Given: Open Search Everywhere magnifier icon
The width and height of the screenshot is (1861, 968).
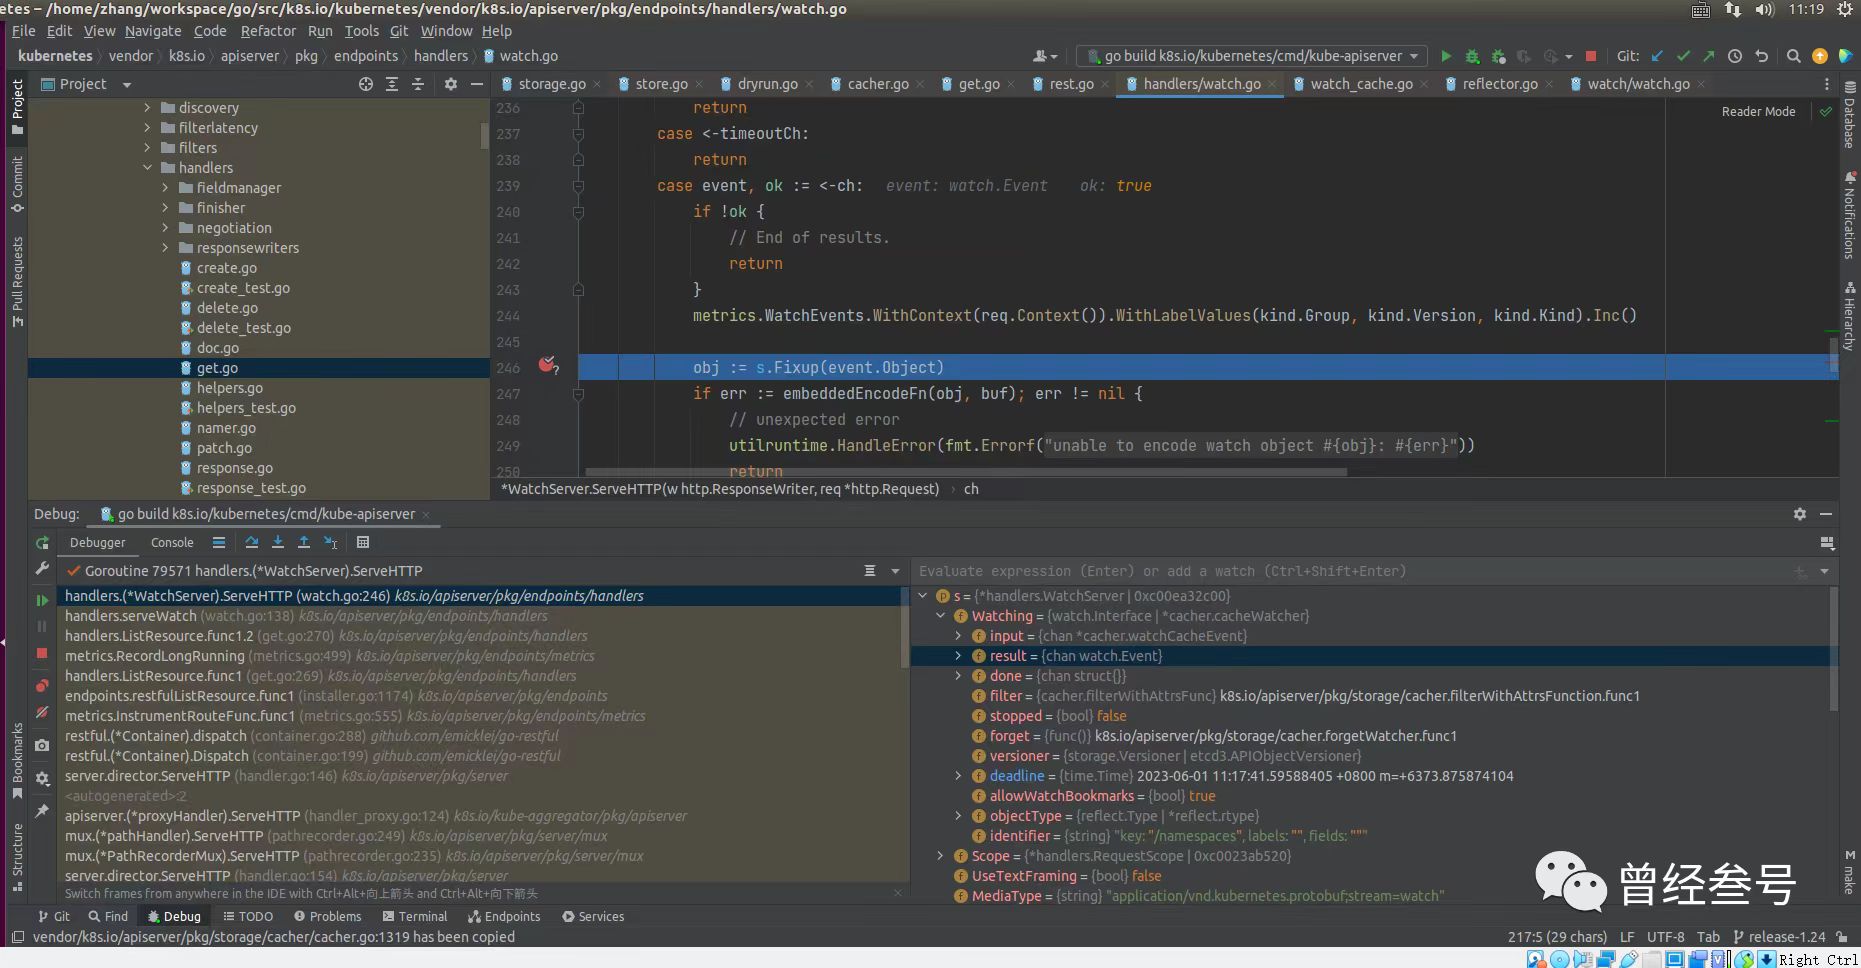Looking at the screenshot, I should [1793, 56].
